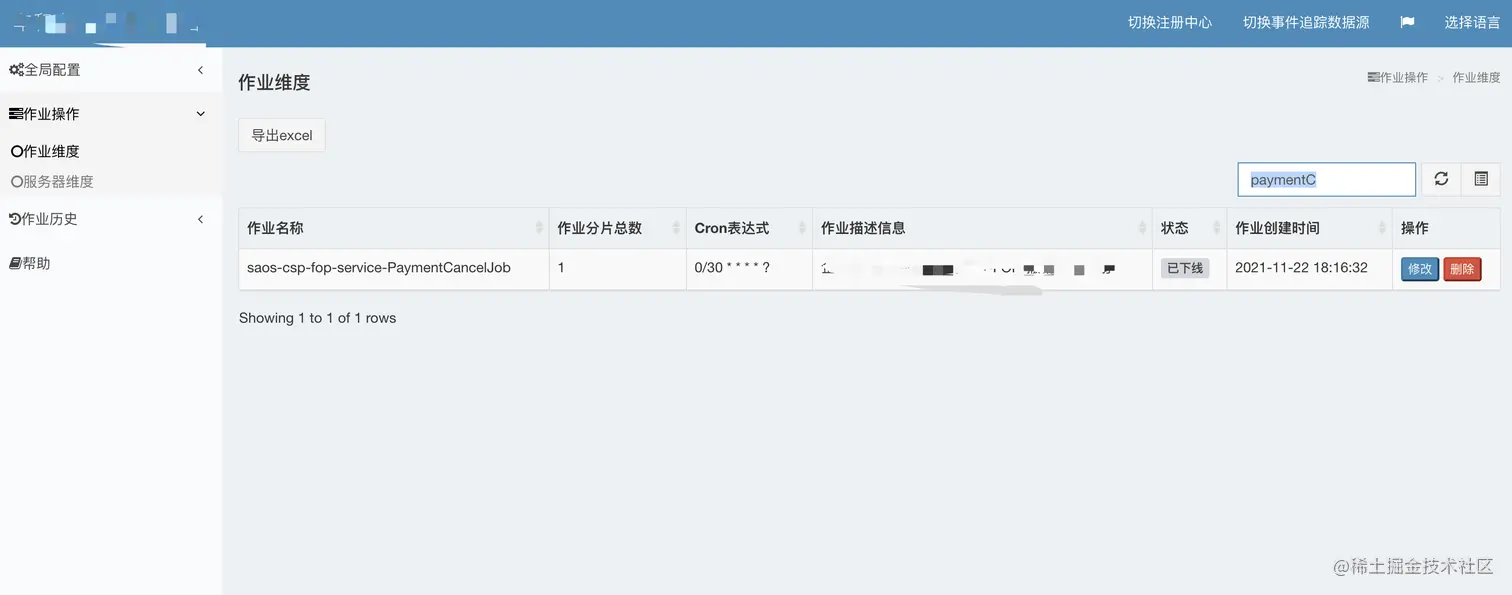Click the red 删除 button for PaymentCancelJob
Viewport: 1512px width, 595px height.
pos(1462,269)
